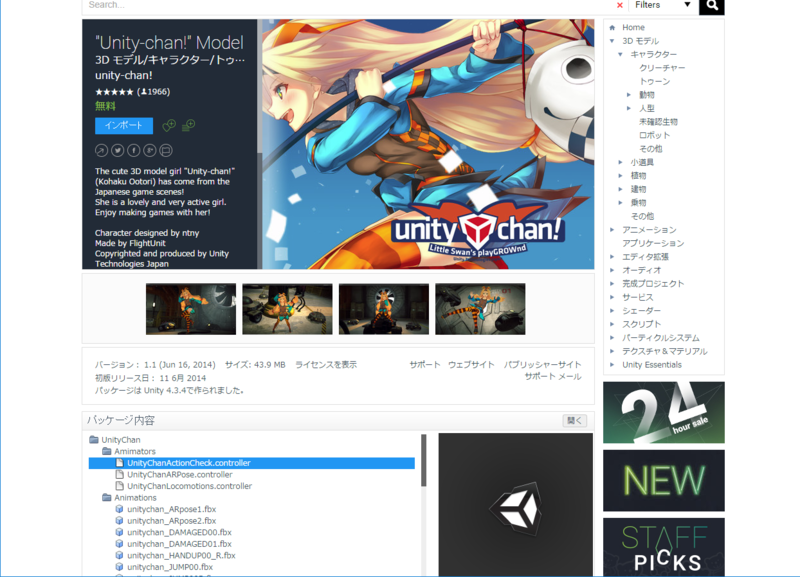Click the サポート メール link

click(x=553, y=377)
